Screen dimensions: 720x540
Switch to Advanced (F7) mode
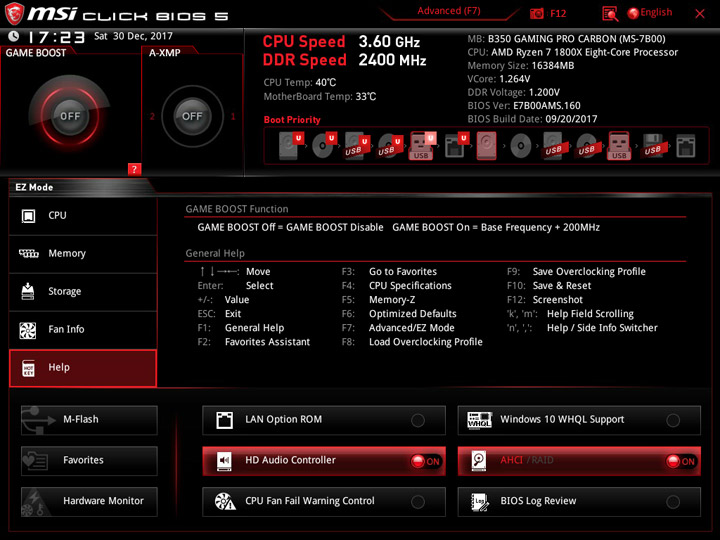click(x=449, y=11)
